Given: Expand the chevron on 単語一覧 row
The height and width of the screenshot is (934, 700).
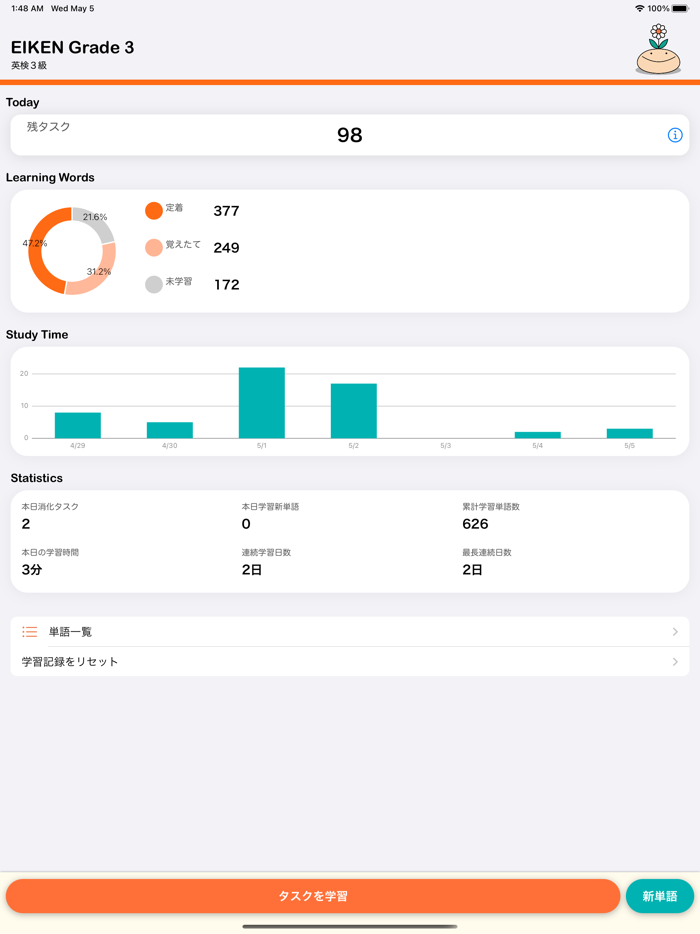Looking at the screenshot, I should pyautogui.click(x=675, y=631).
